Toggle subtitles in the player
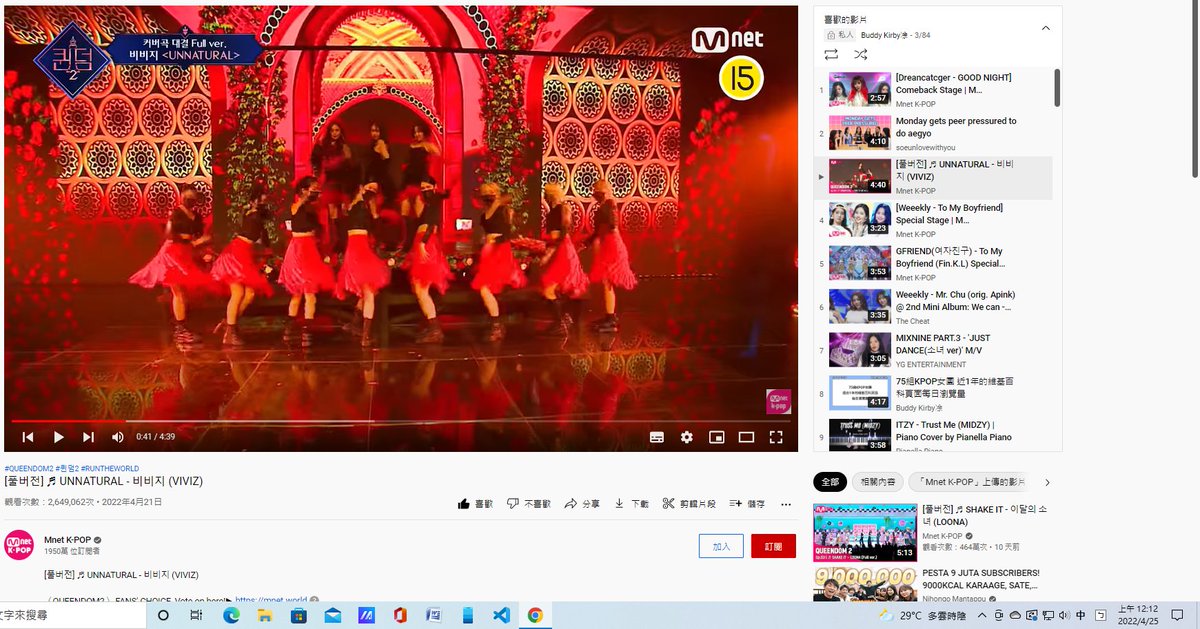 click(x=657, y=437)
